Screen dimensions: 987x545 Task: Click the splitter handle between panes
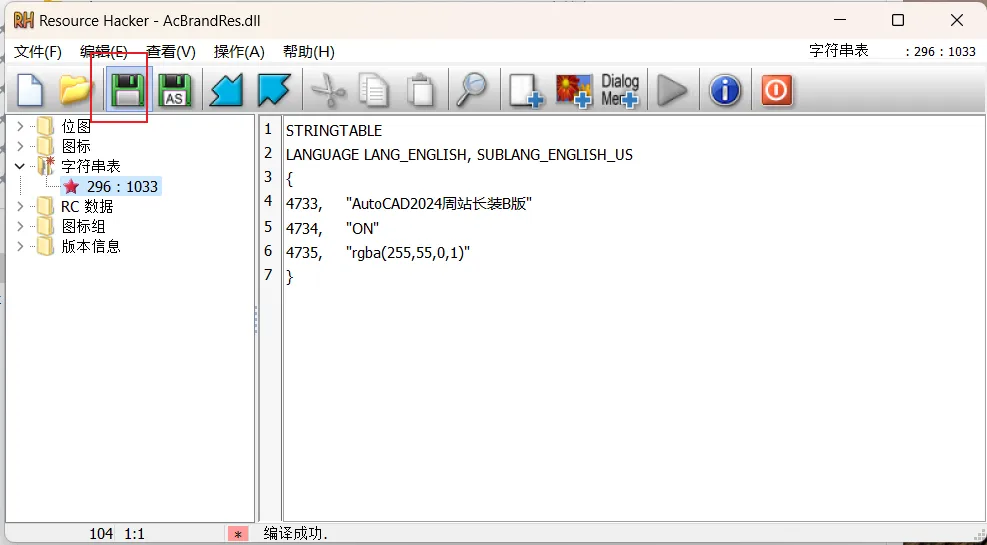256,319
